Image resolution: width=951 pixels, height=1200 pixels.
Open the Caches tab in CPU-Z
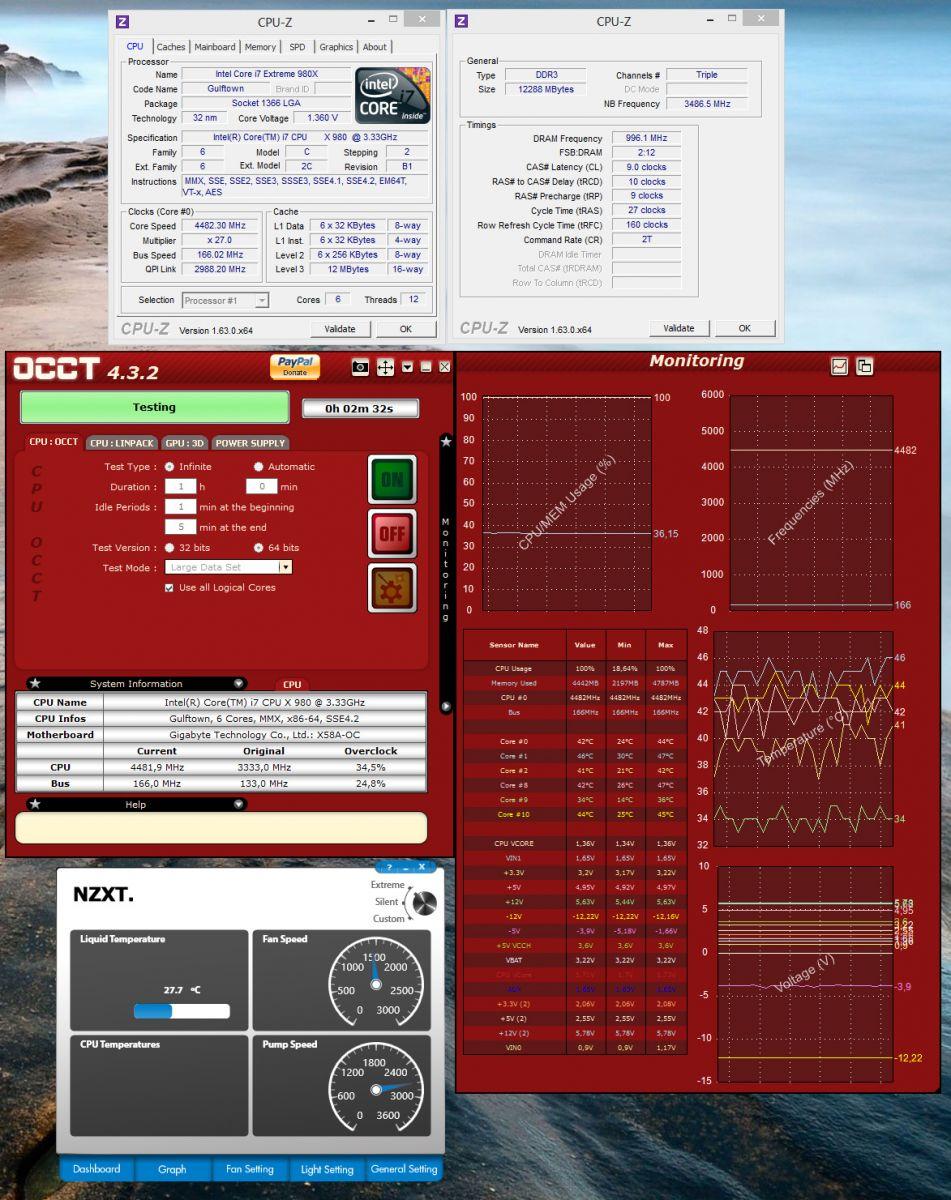[x=171, y=47]
